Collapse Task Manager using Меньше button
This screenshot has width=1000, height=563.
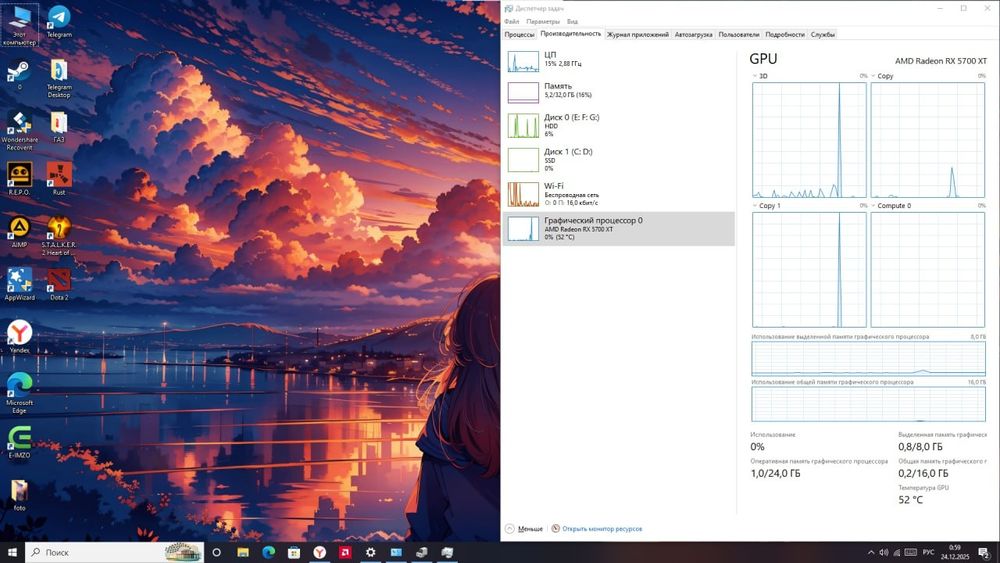(x=524, y=528)
